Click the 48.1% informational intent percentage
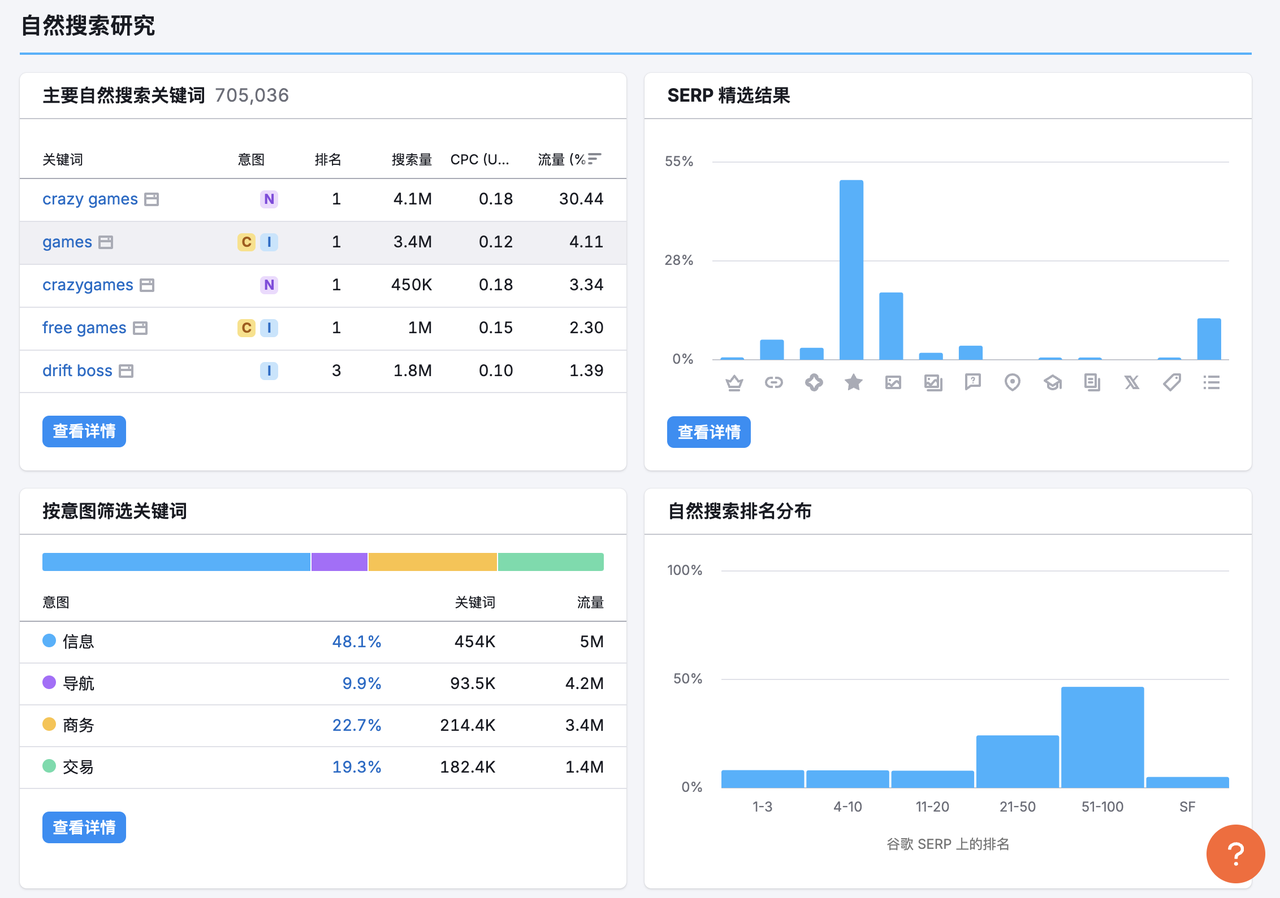 (356, 642)
